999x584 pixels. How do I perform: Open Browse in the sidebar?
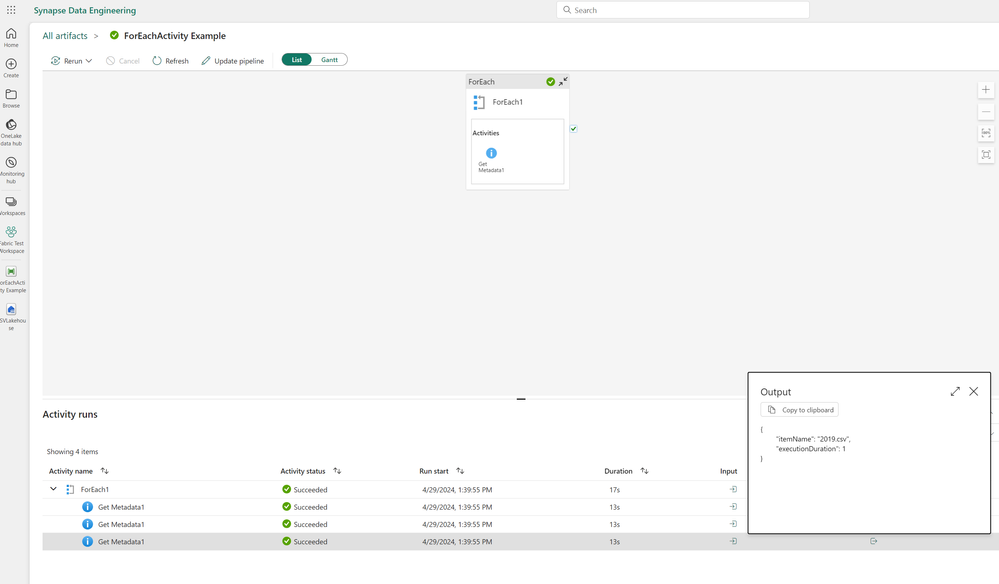pyautogui.click(x=11, y=98)
